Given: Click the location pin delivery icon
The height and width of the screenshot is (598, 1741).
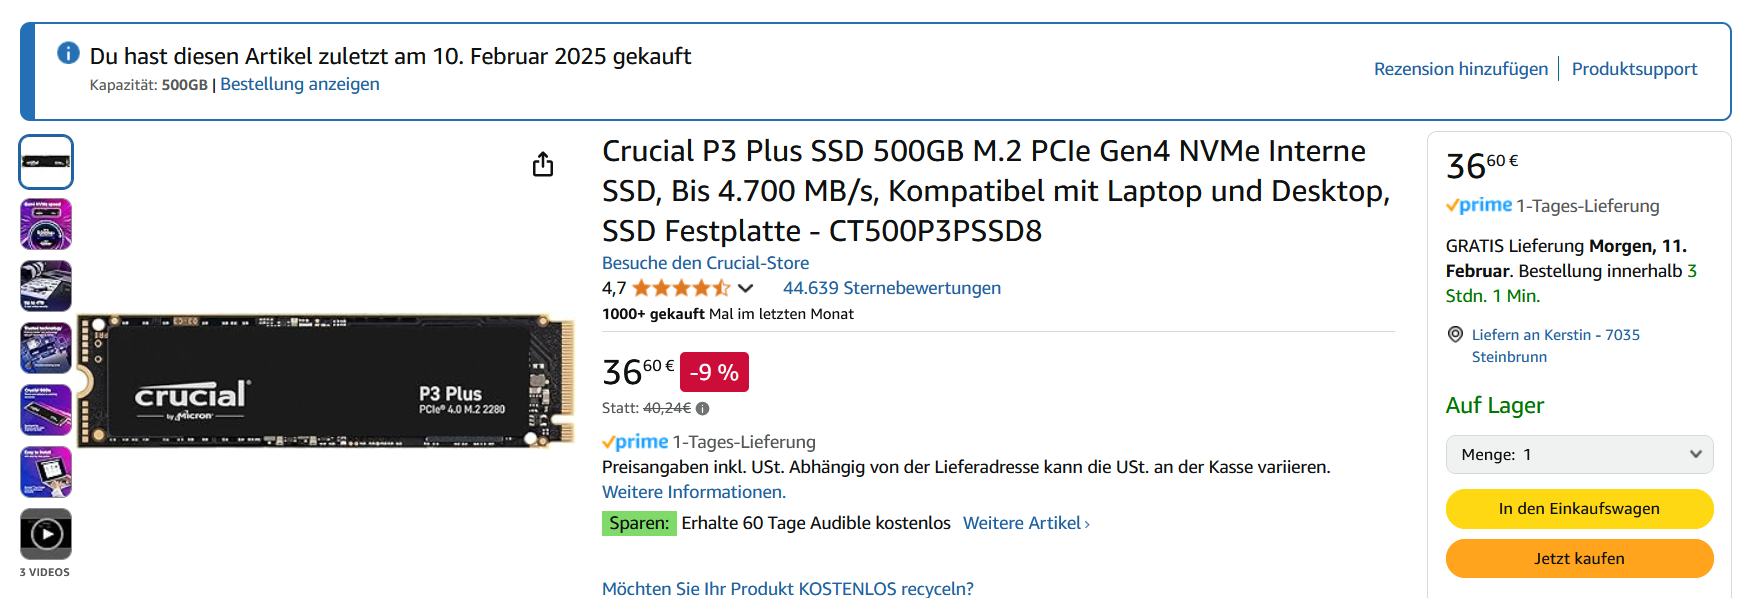Looking at the screenshot, I should pos(1456,334).
